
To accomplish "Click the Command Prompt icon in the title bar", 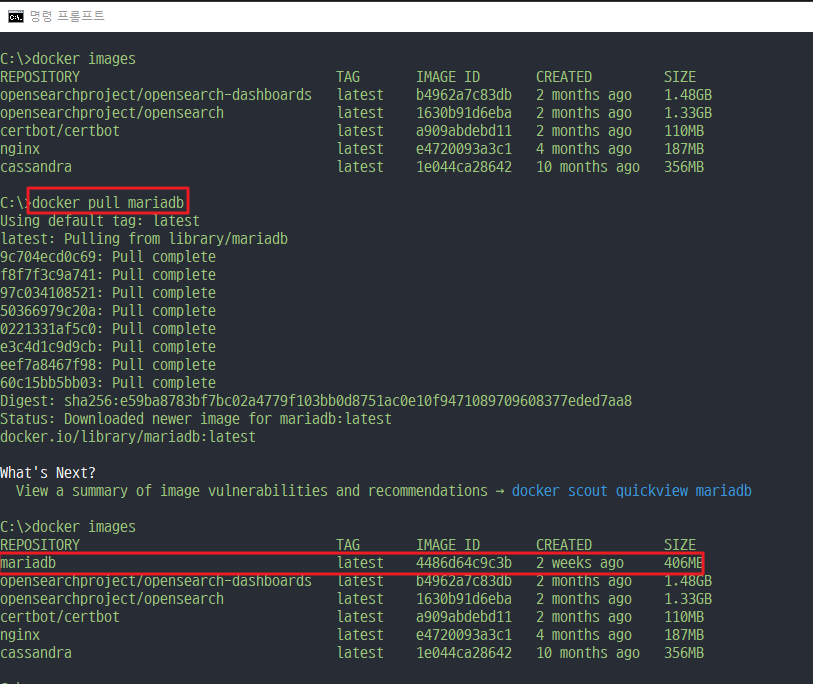I will point(16,17).
